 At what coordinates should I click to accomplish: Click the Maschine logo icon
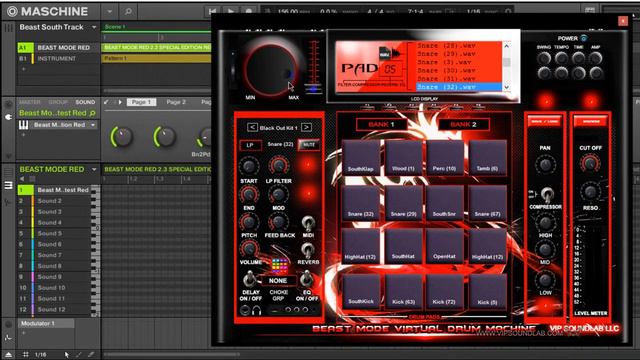coord(12,11)
